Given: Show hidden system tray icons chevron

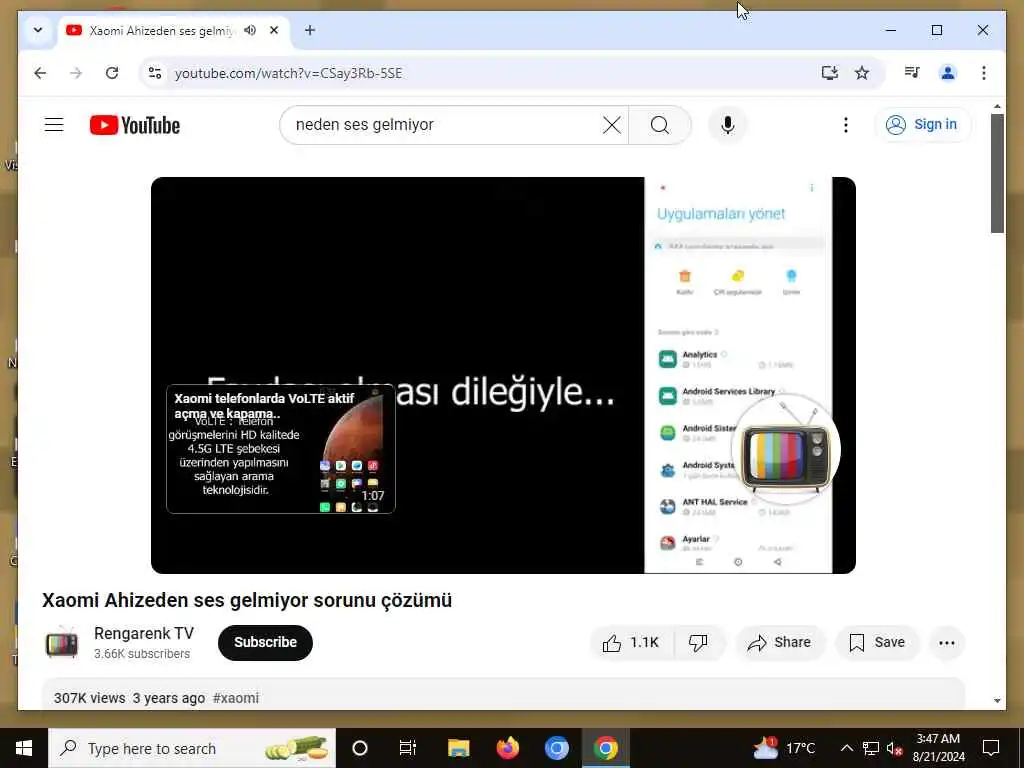Looking at the screenshot, I should (x=846, y=748).
